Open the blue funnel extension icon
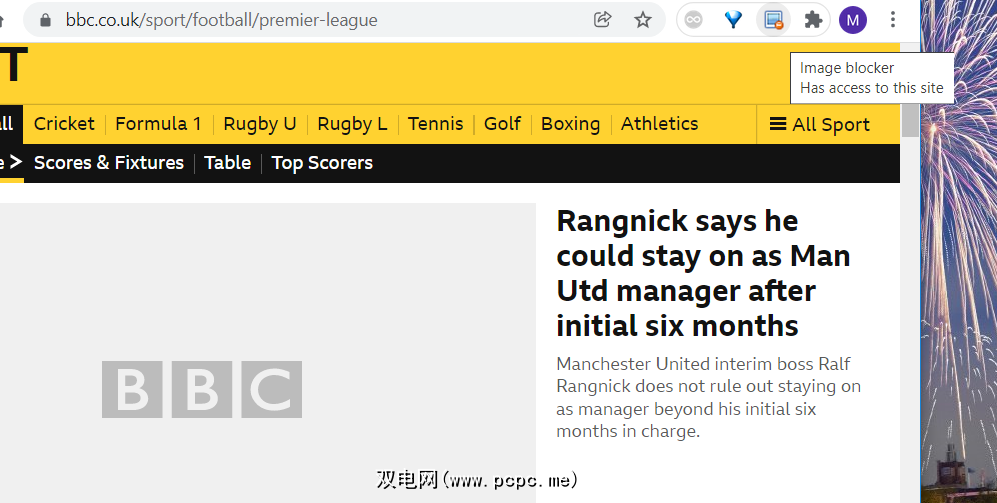Viewport: 997px width, 503px height. pyautogui.click(x=733, y=20)
